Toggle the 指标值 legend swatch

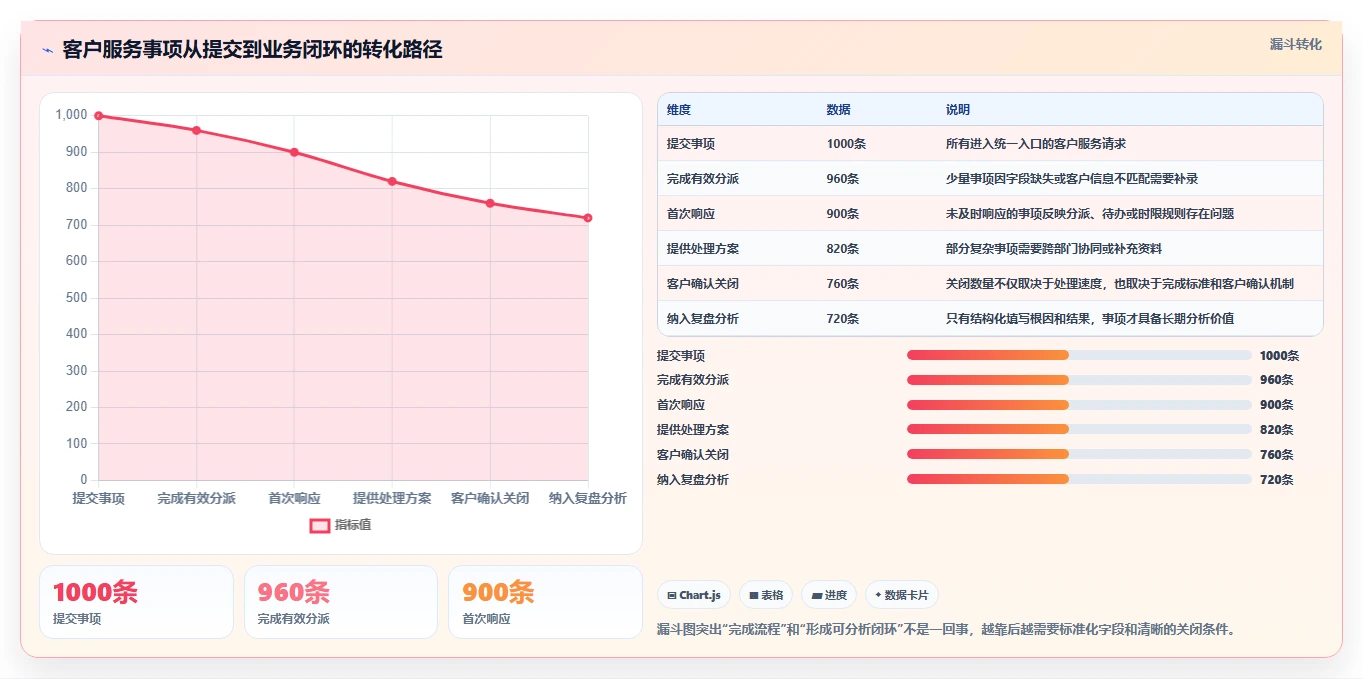point(319,525)
